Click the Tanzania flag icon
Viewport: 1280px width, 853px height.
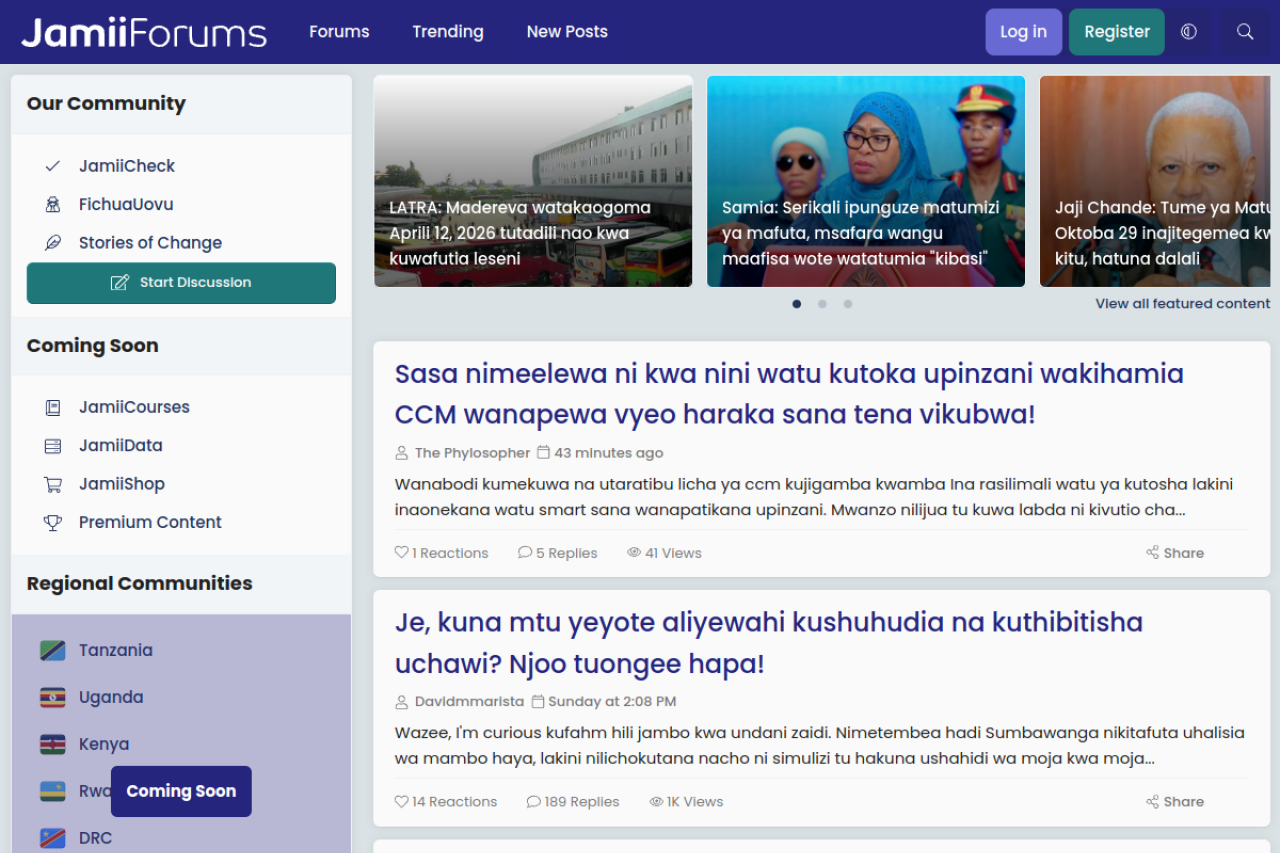click(53, 651)
